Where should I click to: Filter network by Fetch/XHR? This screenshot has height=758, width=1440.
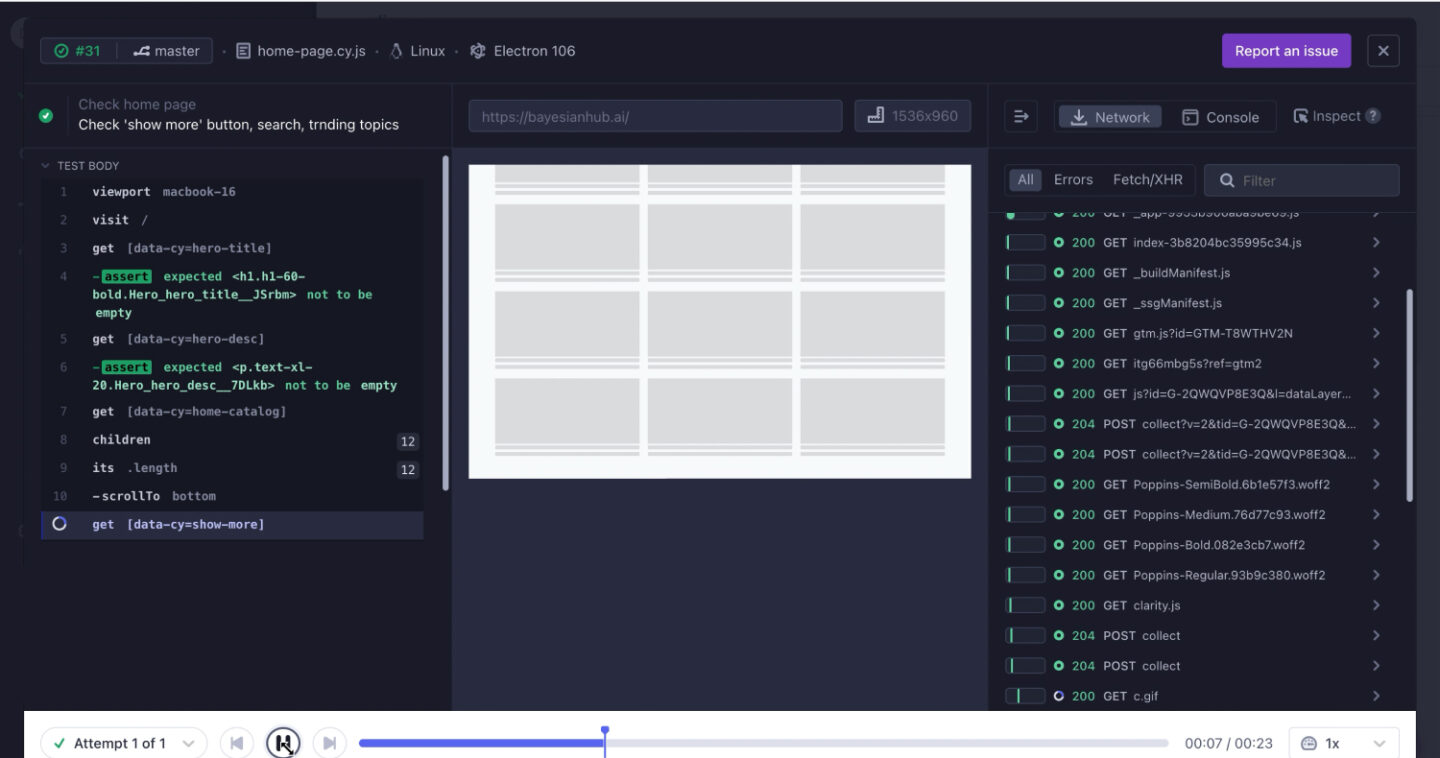click(1147, 180)
